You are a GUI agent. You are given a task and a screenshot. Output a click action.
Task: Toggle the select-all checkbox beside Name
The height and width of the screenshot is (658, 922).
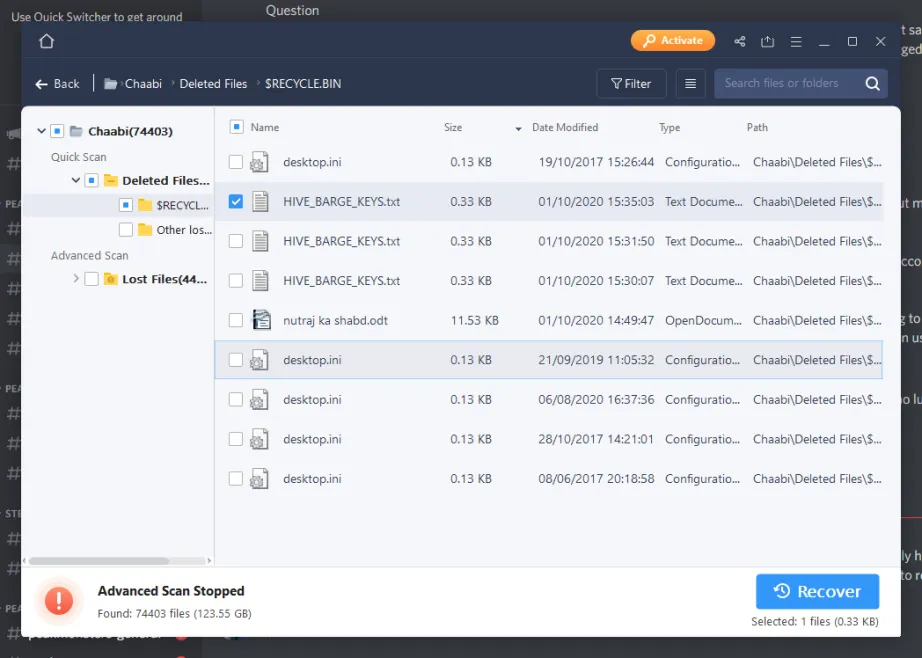236,126
